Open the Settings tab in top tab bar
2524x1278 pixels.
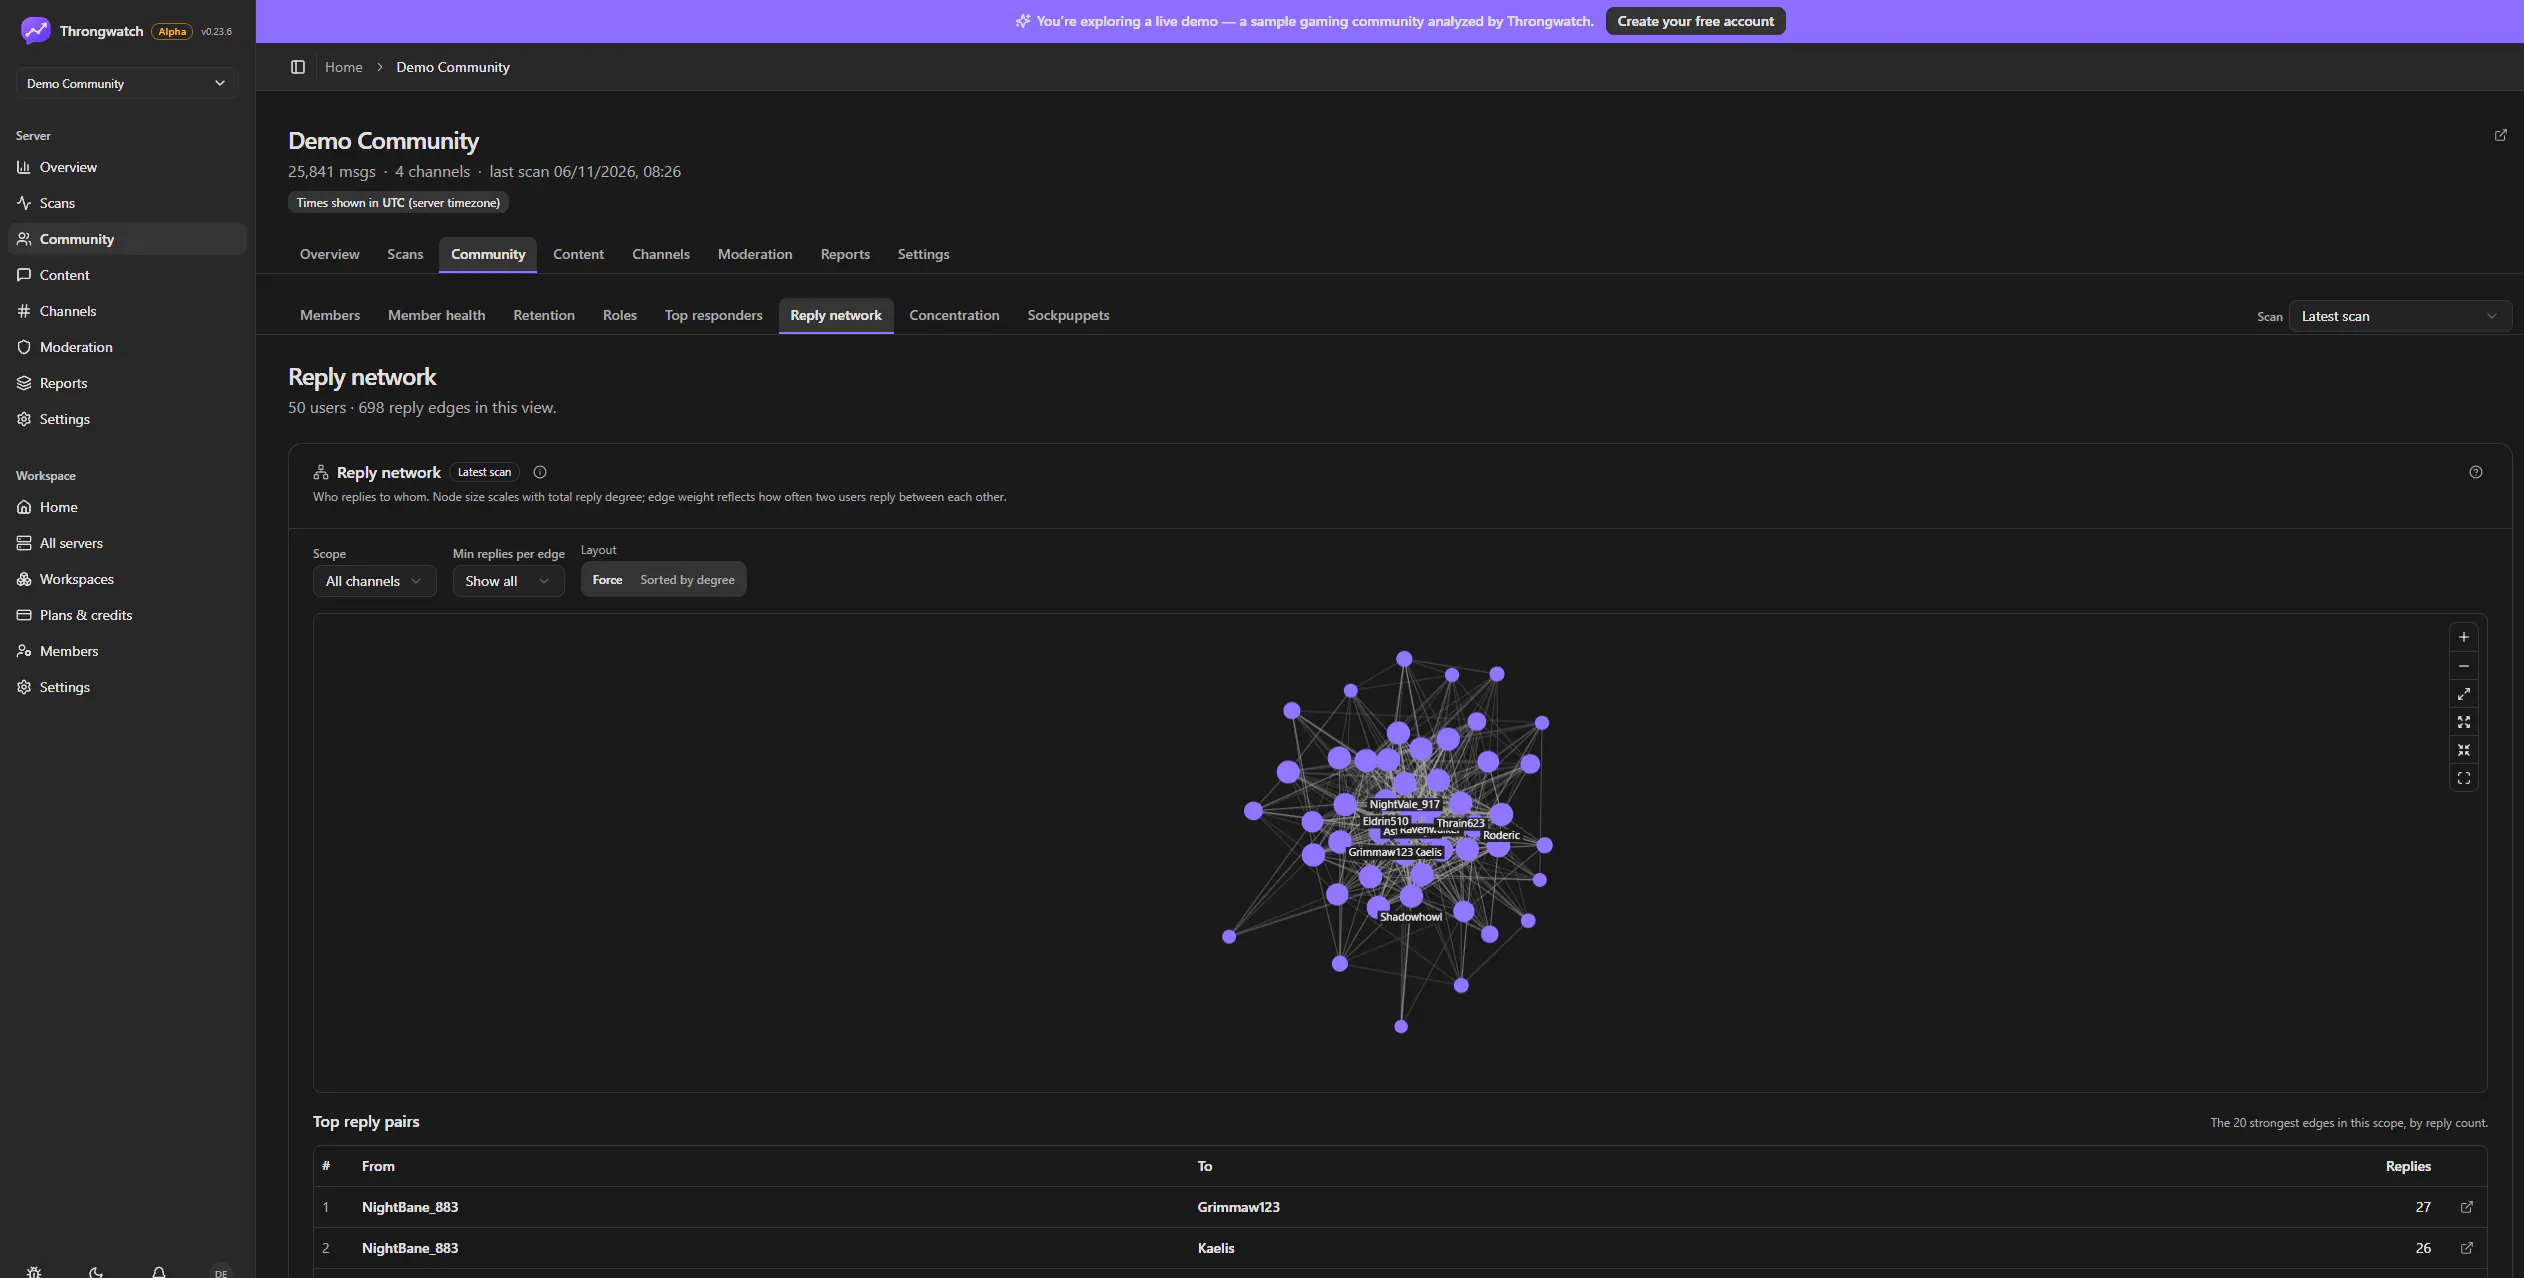click(x=923, y=254)
